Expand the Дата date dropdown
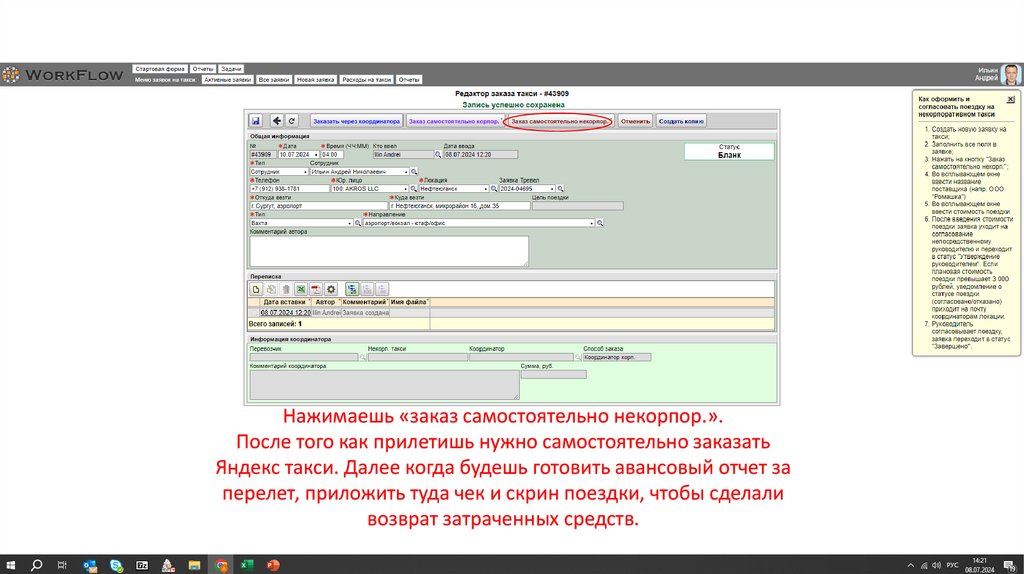This screenshot has width=1024, height=574. click(316, 155)
